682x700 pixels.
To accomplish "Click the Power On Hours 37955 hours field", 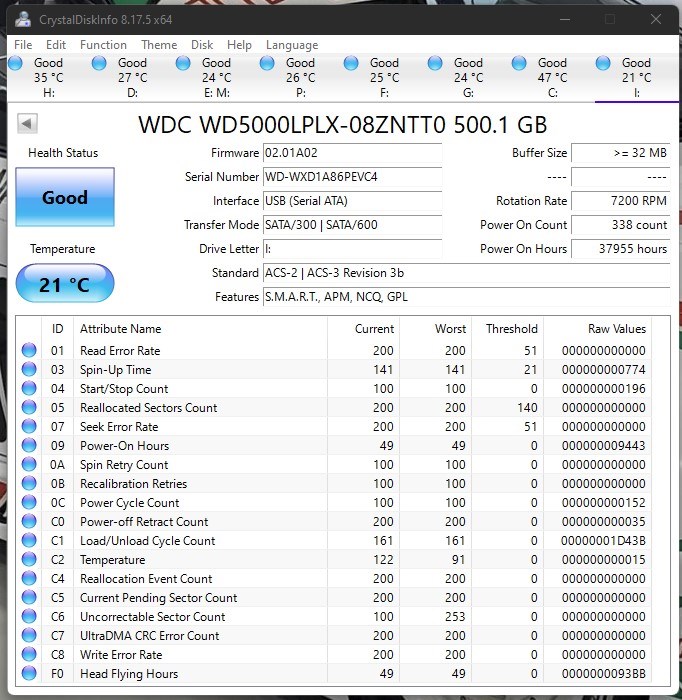I will (620, 249).
